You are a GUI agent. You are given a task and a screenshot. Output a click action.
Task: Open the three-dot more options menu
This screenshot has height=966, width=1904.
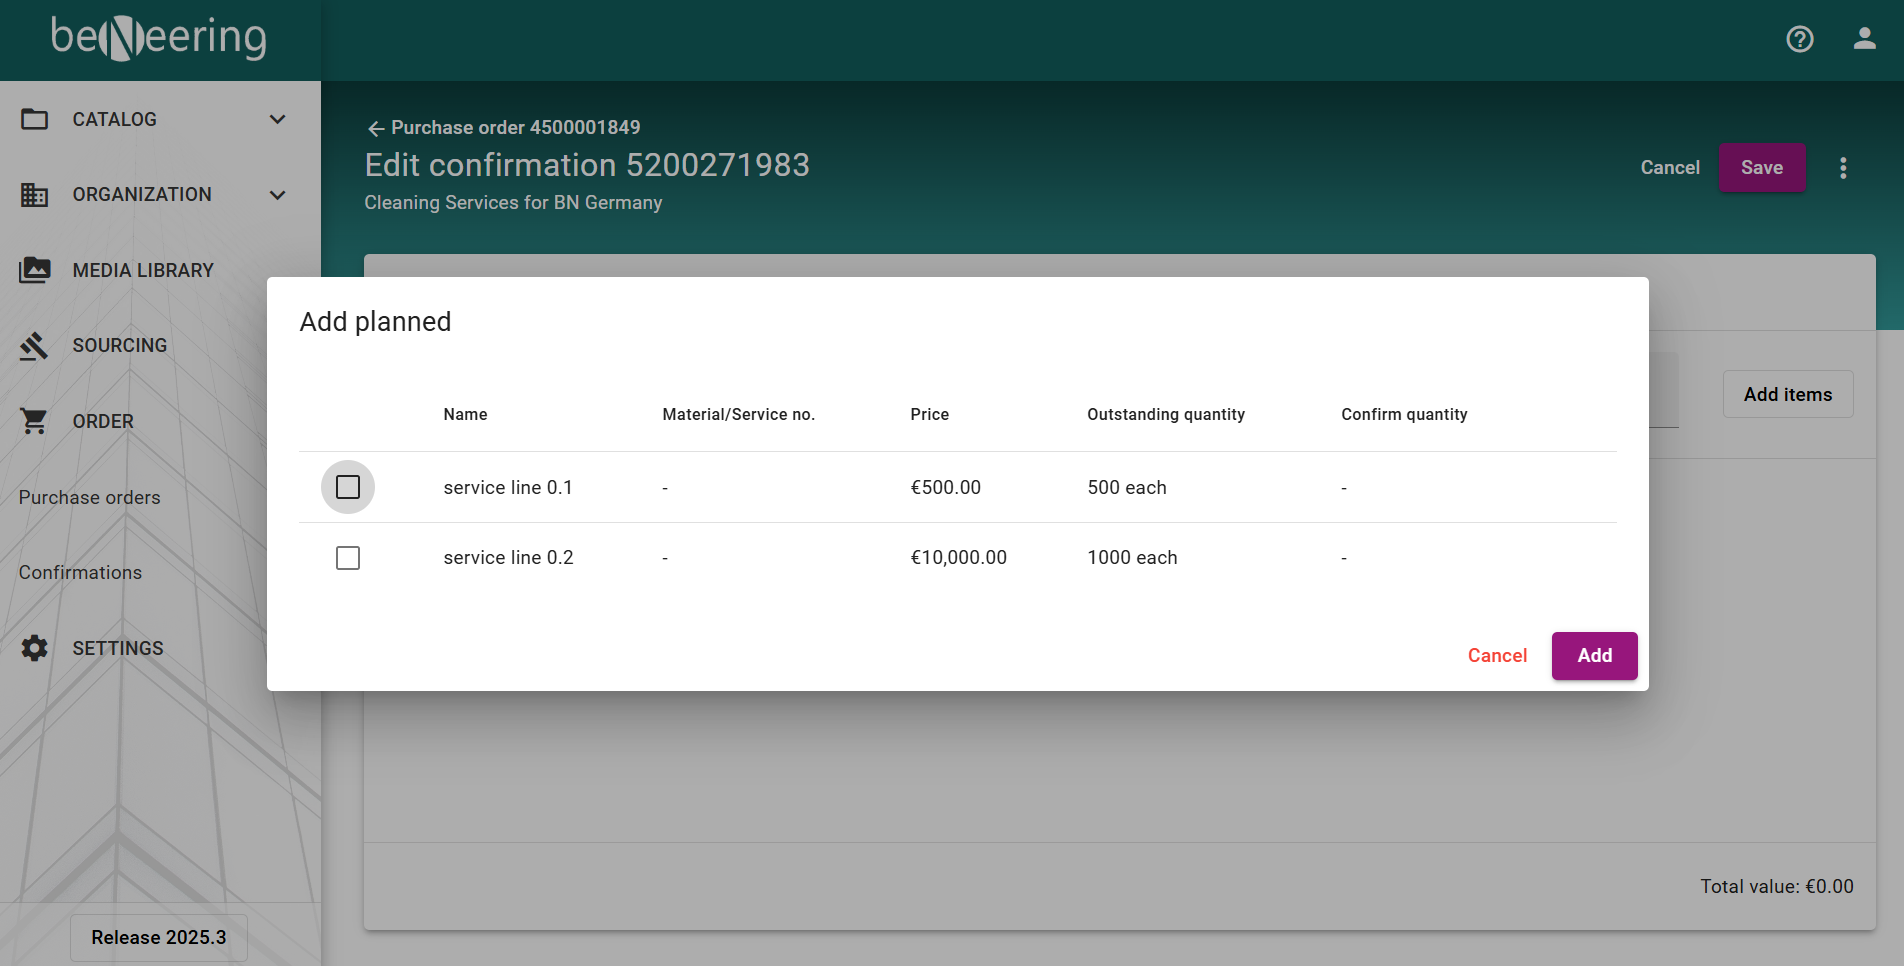pyautogui.click(x=1843, y=168)
